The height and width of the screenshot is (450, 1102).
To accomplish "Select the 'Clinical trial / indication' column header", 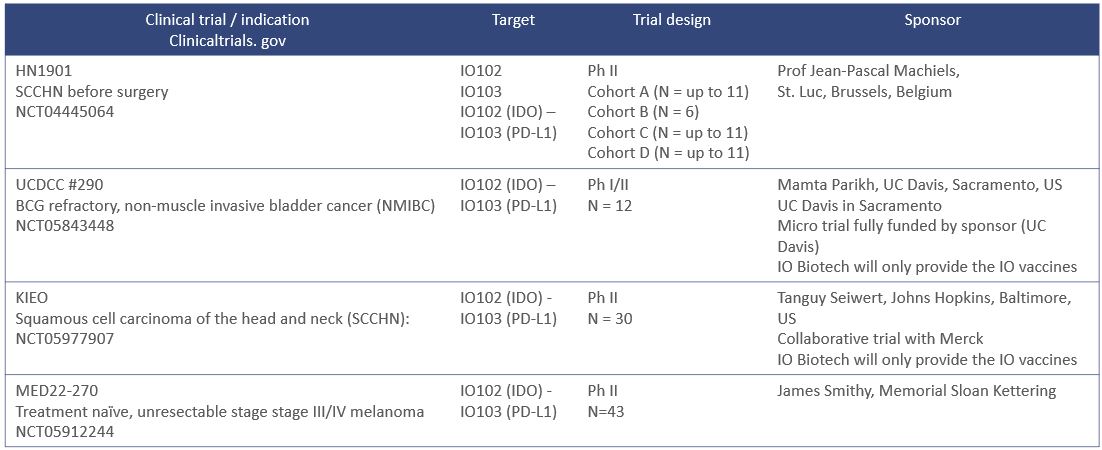I will (227, 20).
